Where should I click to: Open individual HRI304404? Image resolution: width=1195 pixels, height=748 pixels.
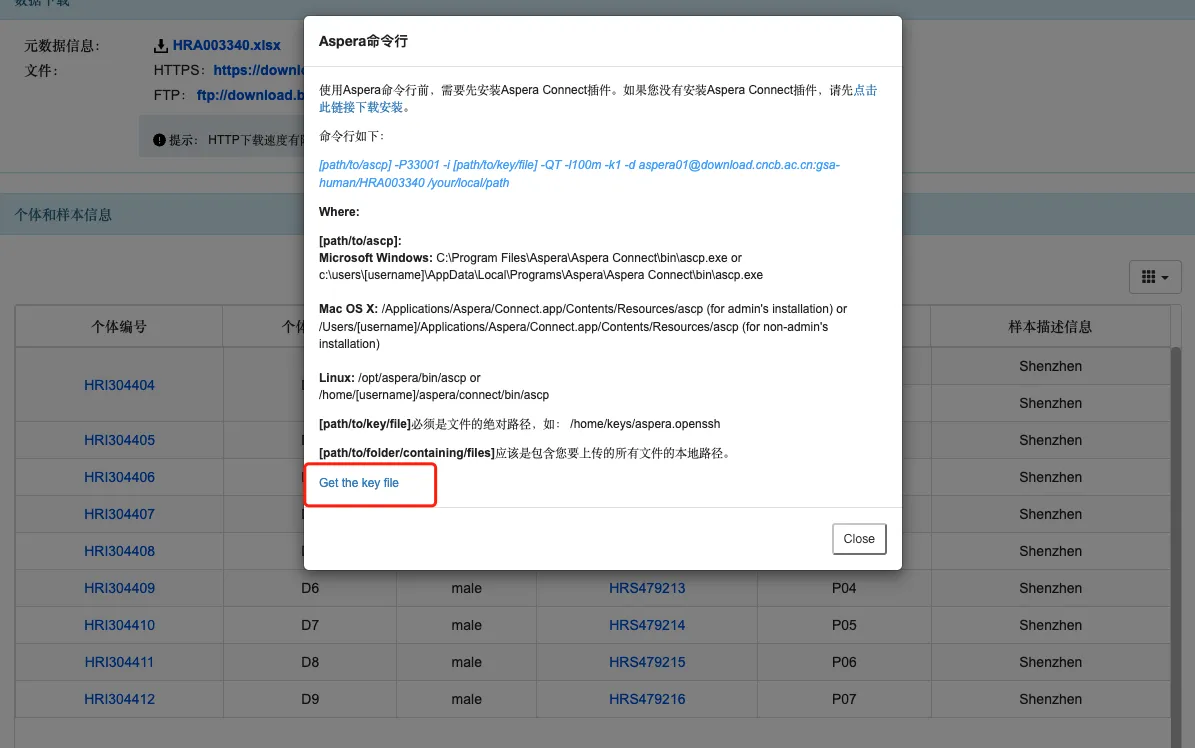click(x=119, y=385)
